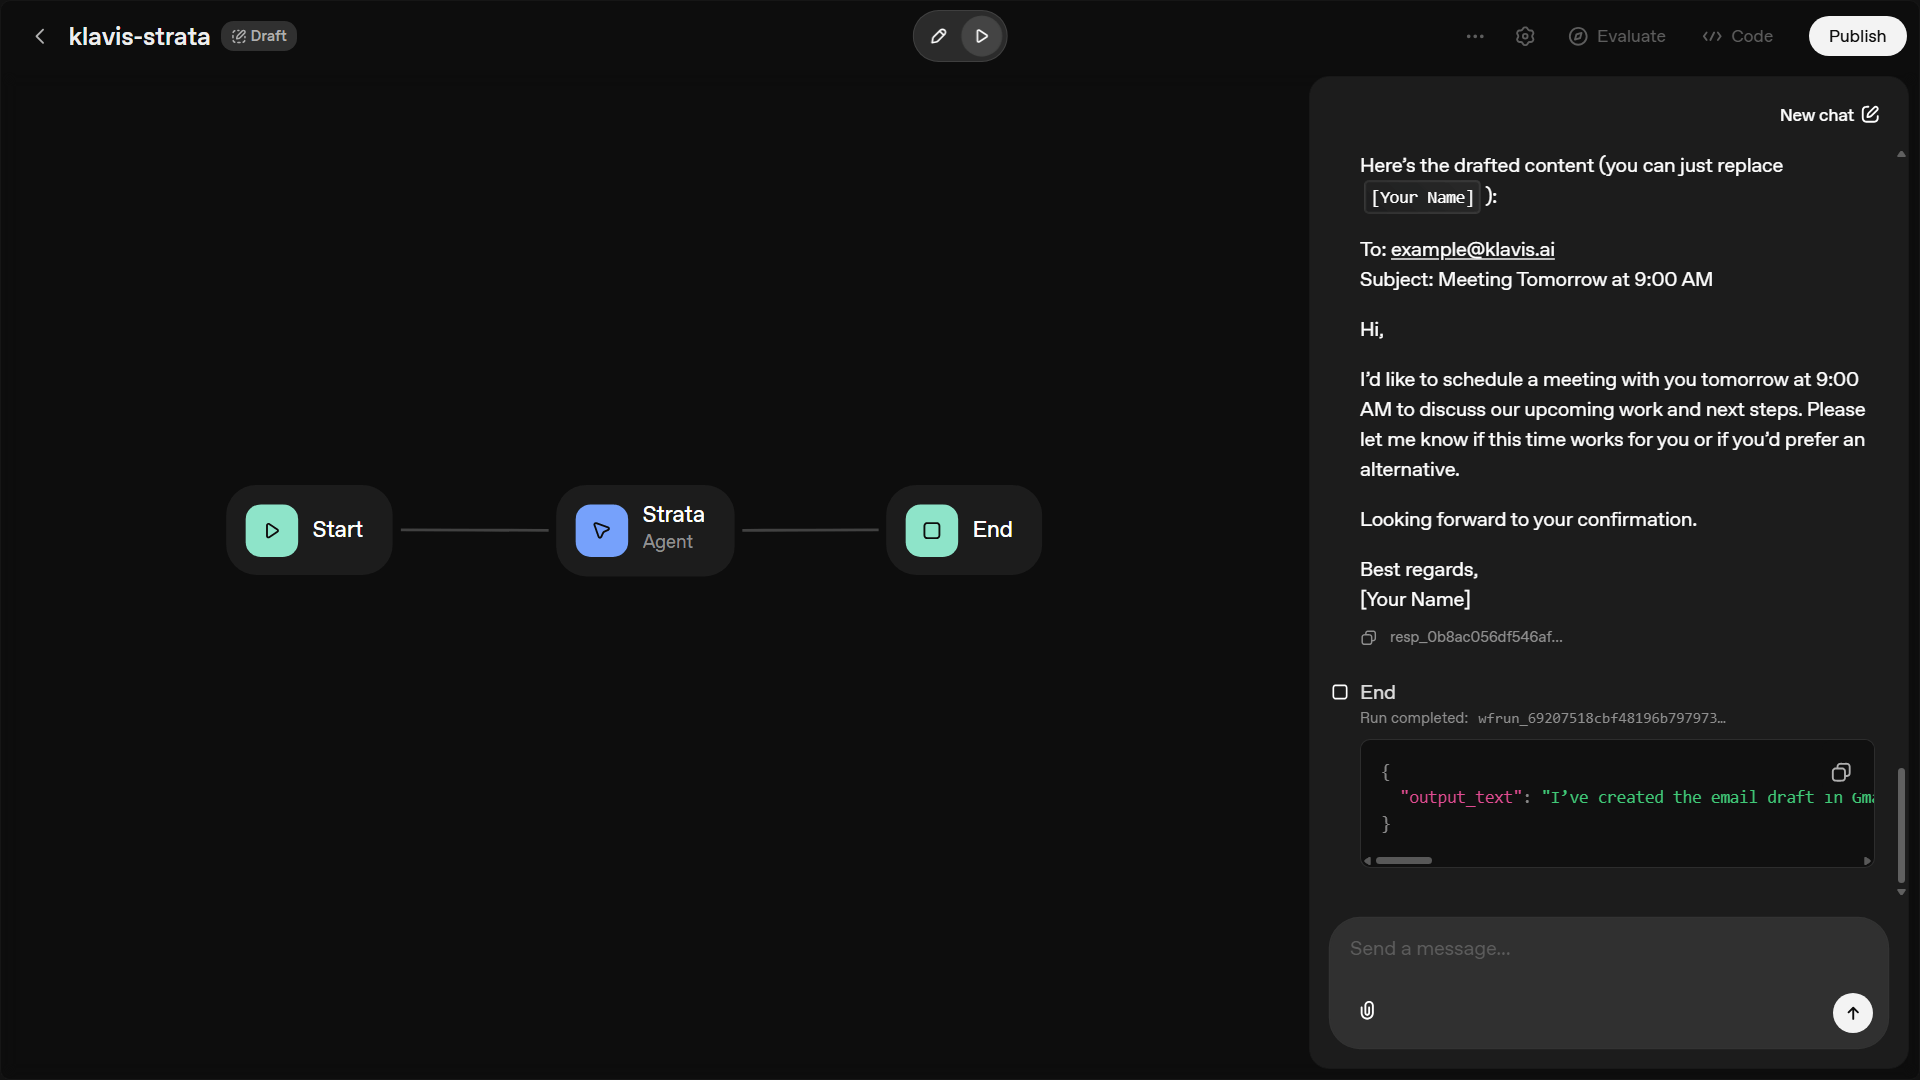Open workflow settings with the gear icon
The width and height of the screenshot is (1920, 1080).
[x=1525, y=36]
